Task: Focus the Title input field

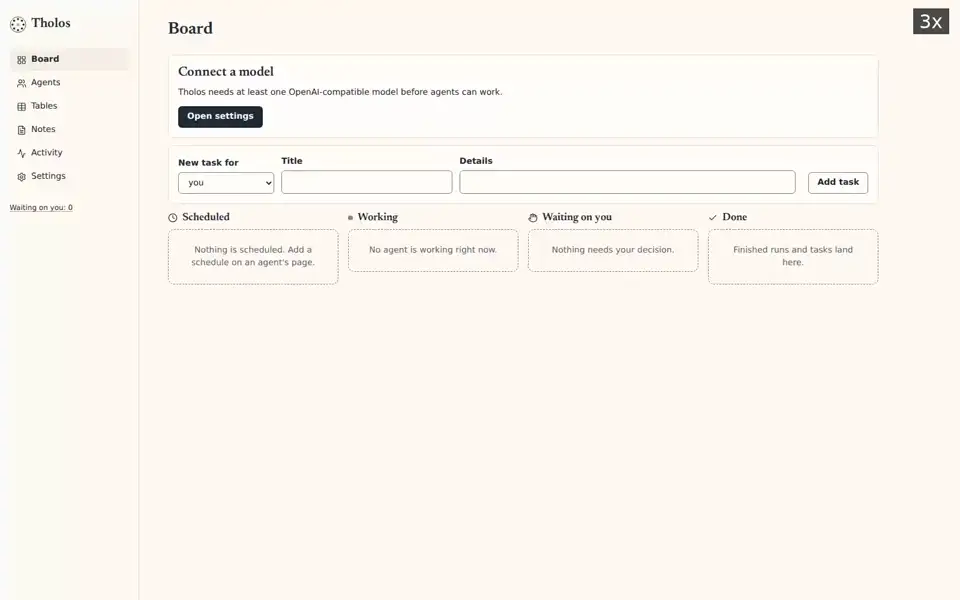Action: pyautogui.click(x=367, y=182)
